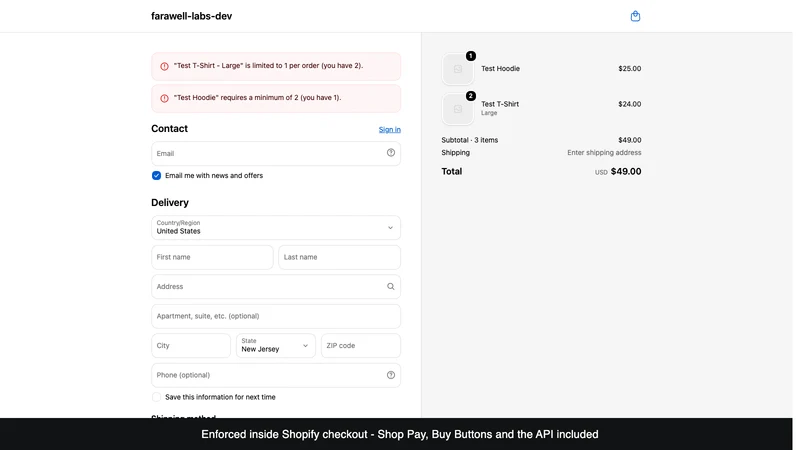Check Save this information for next time

point(156,397)
